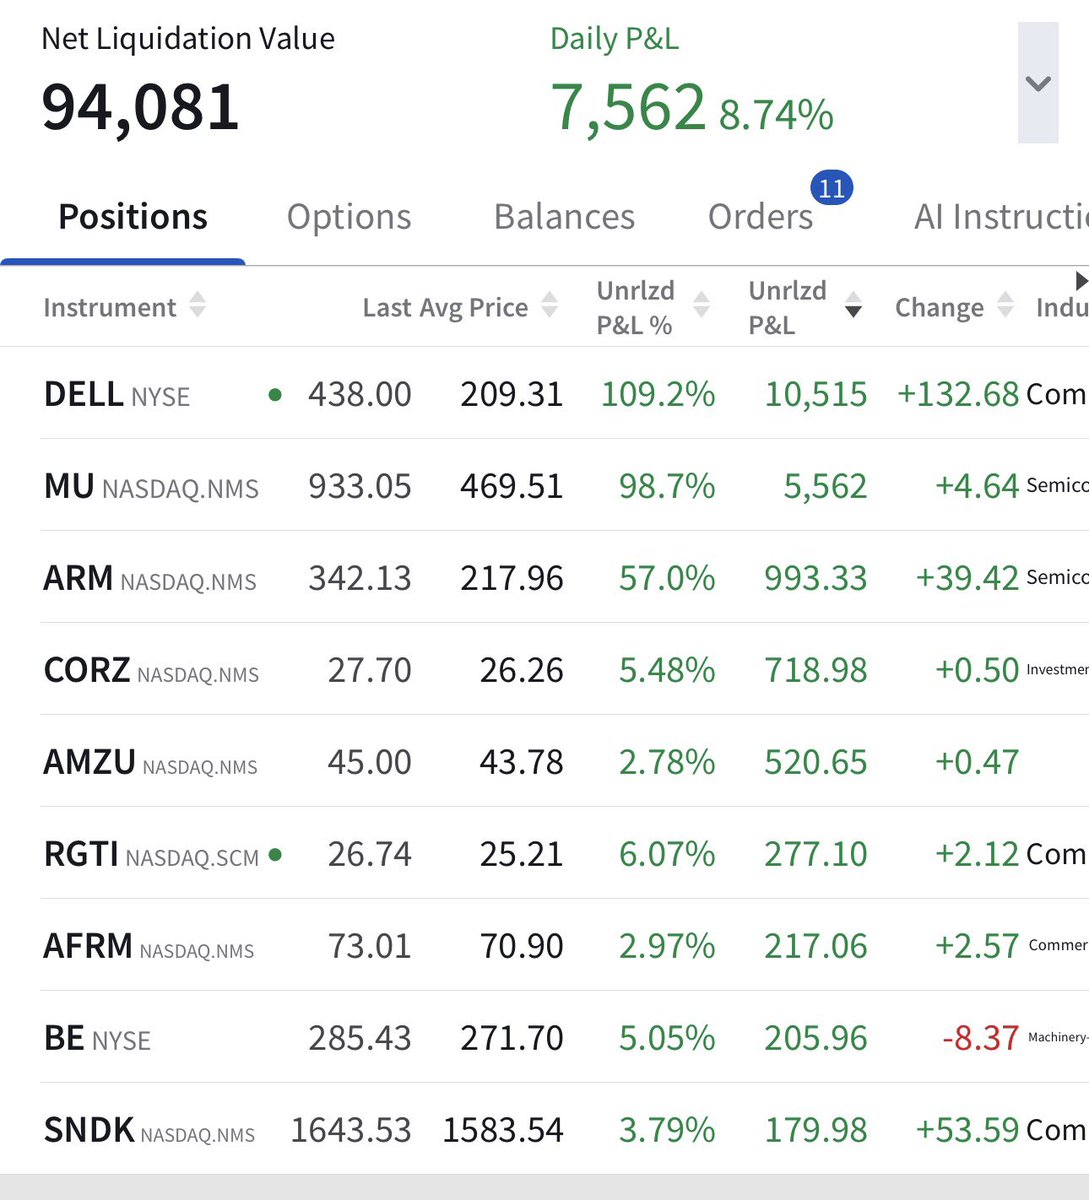Click the green dot beside RGTI
Viewport: 1089px width, 1200px height.
click(x=275, y=855)
